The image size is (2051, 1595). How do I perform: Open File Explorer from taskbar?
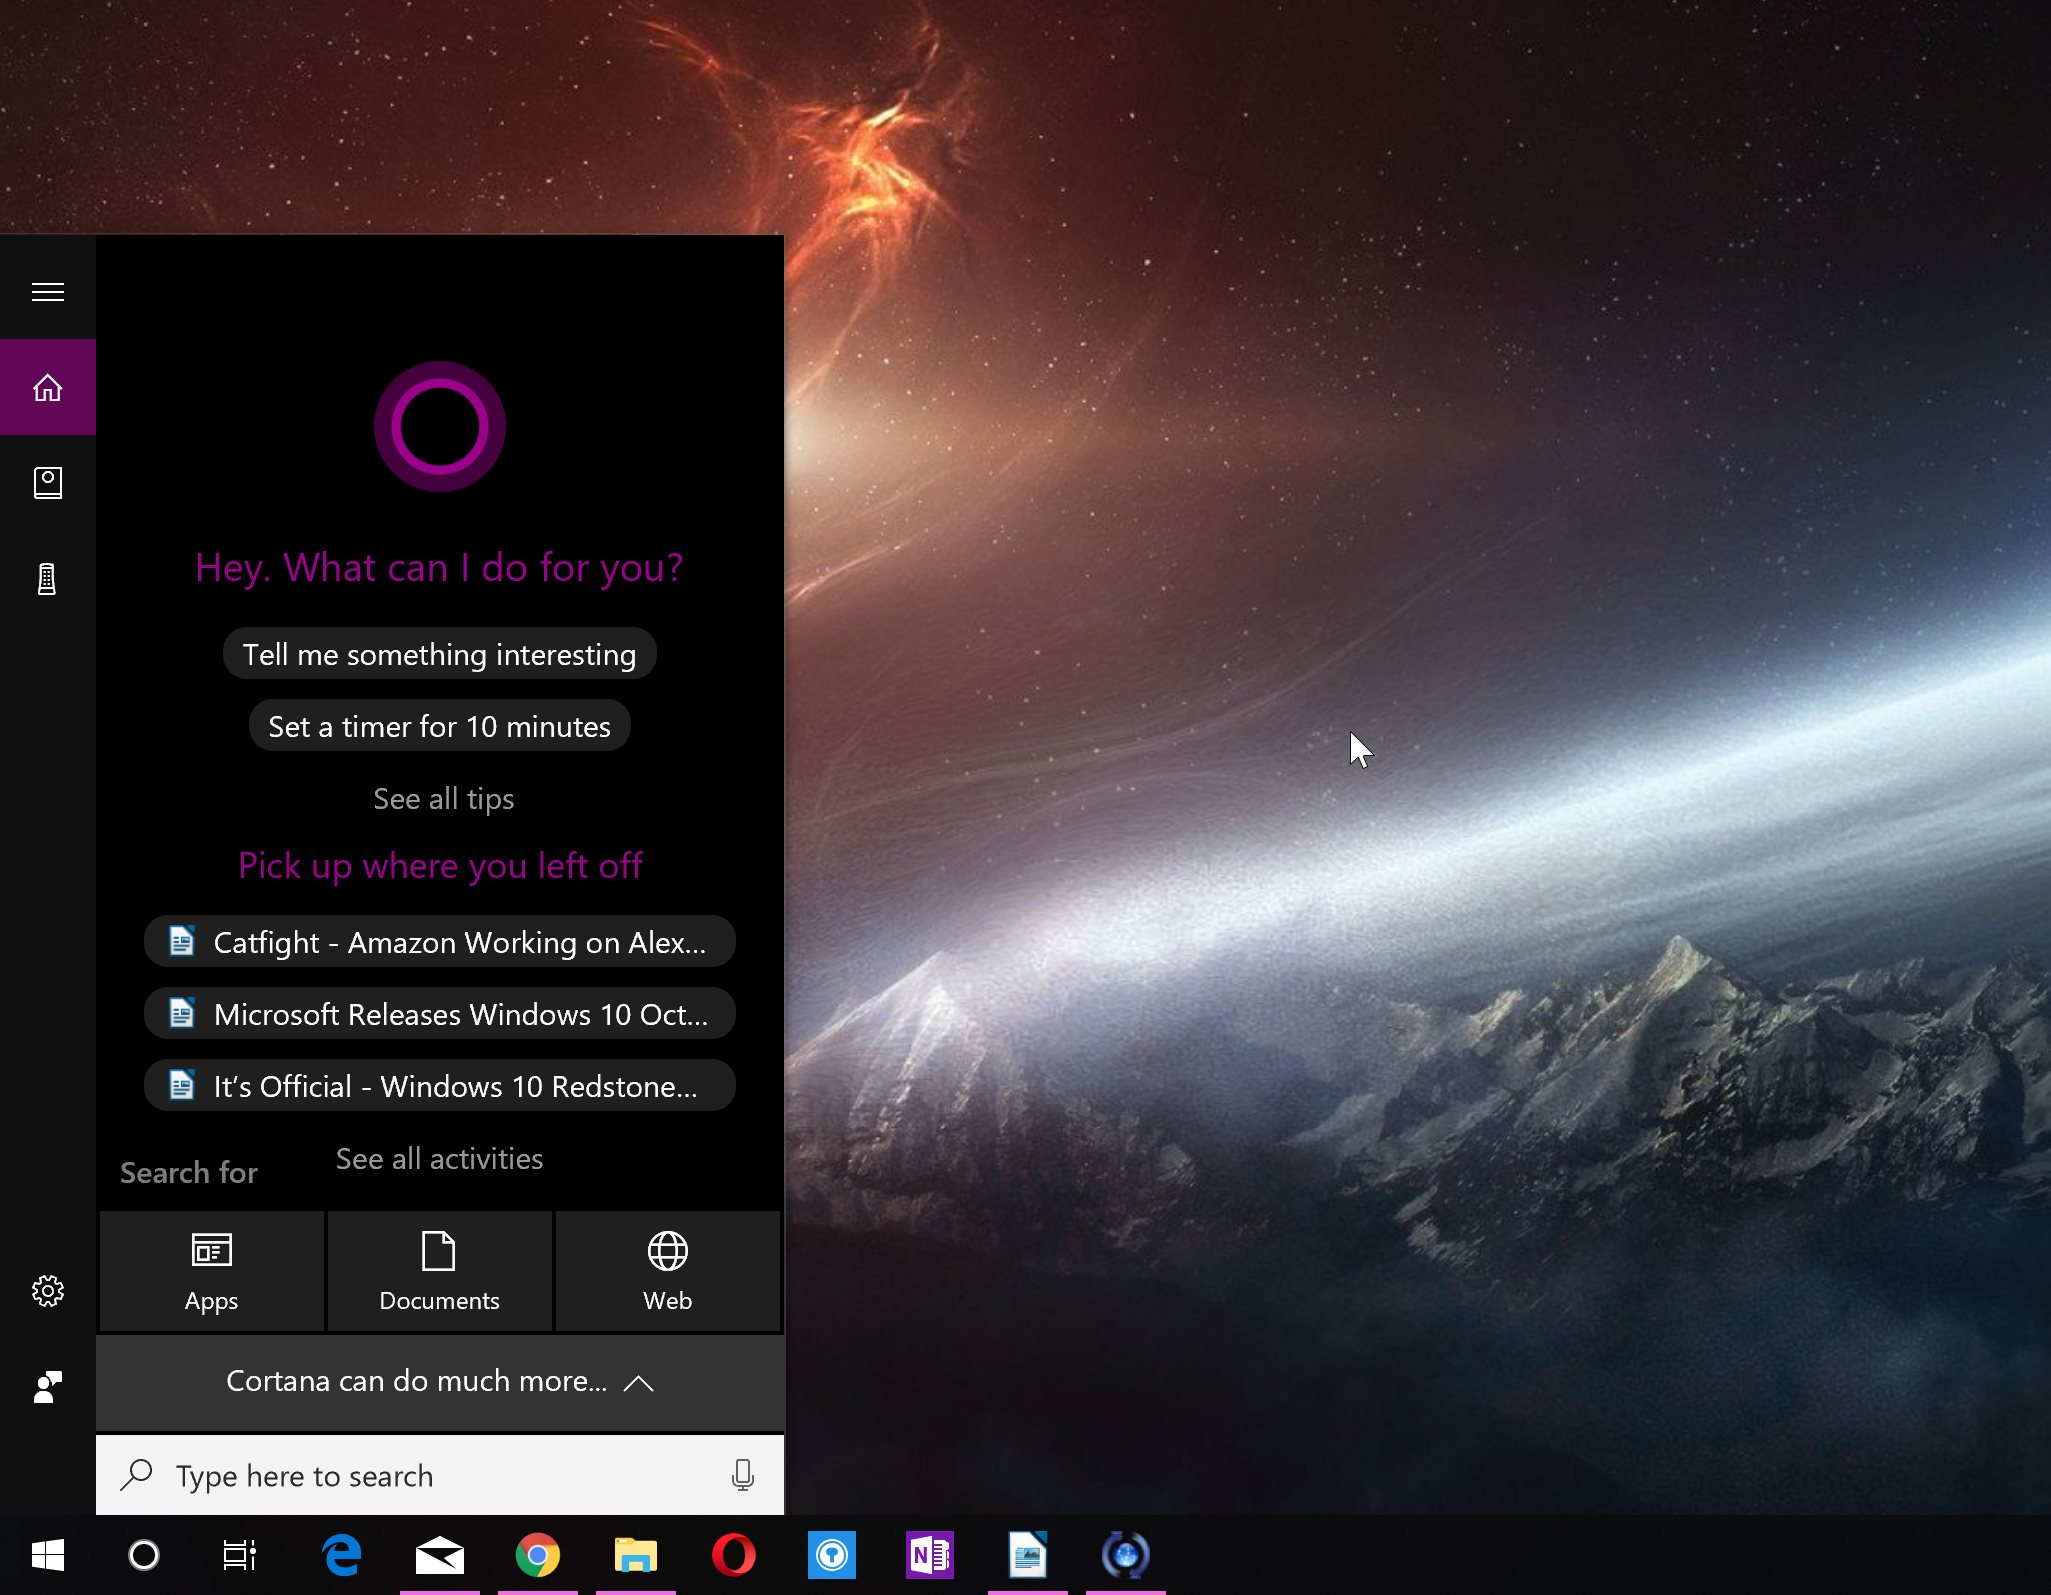[636, 1555]
